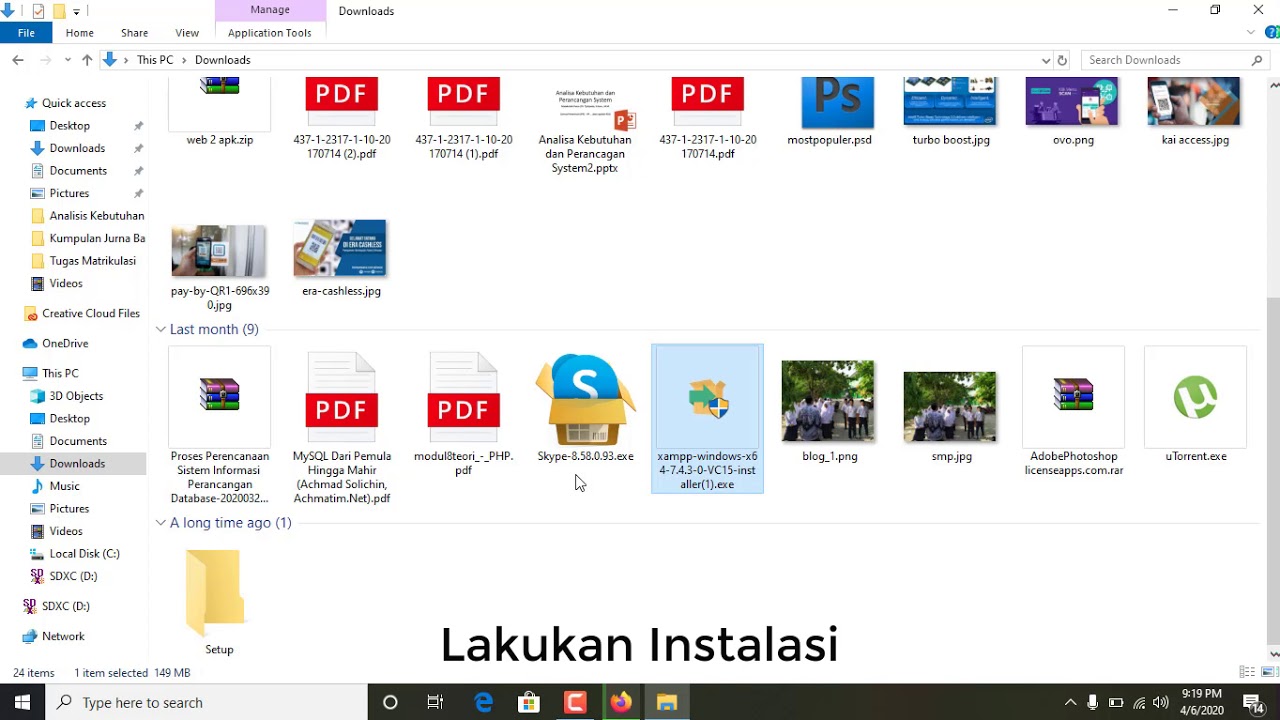Open Microsoft Edge from the taskbar
Image resolution: width=1280 pixels, height=720 pixels.
point(483,702)
